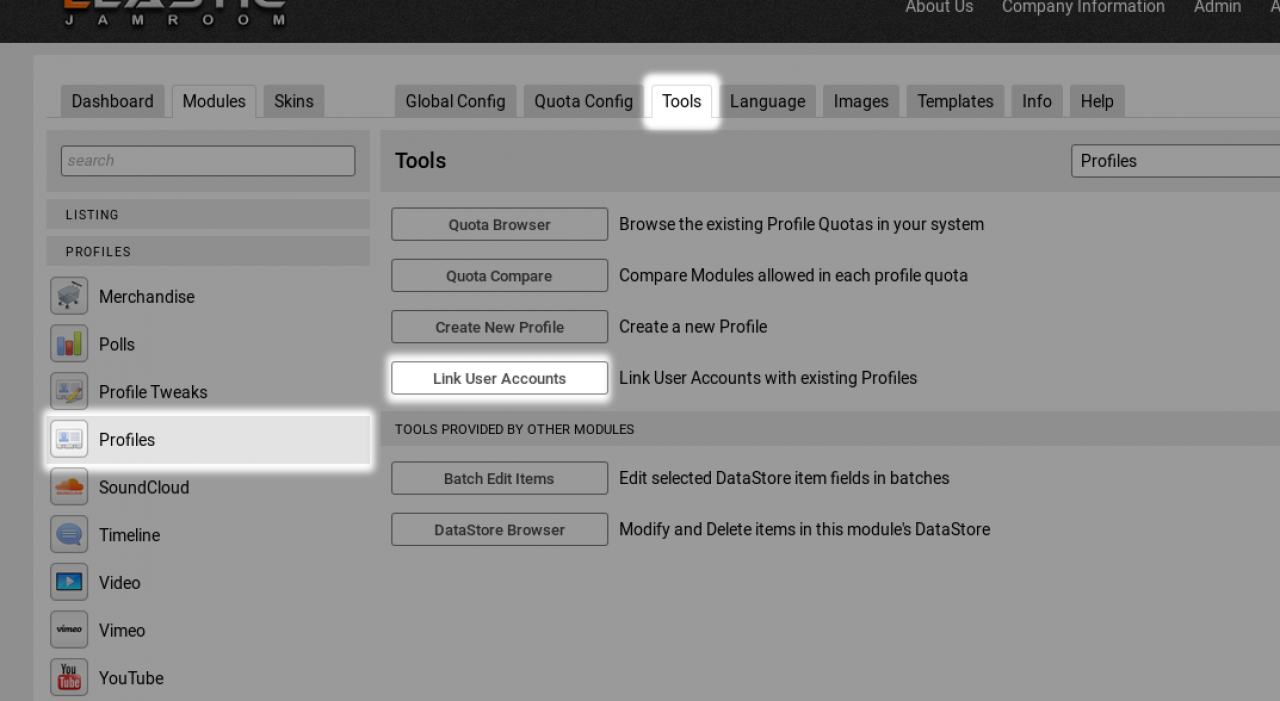This screenshot has width=1280, height=701.
Task: Select the Tools tab
Action: (682, 101)
